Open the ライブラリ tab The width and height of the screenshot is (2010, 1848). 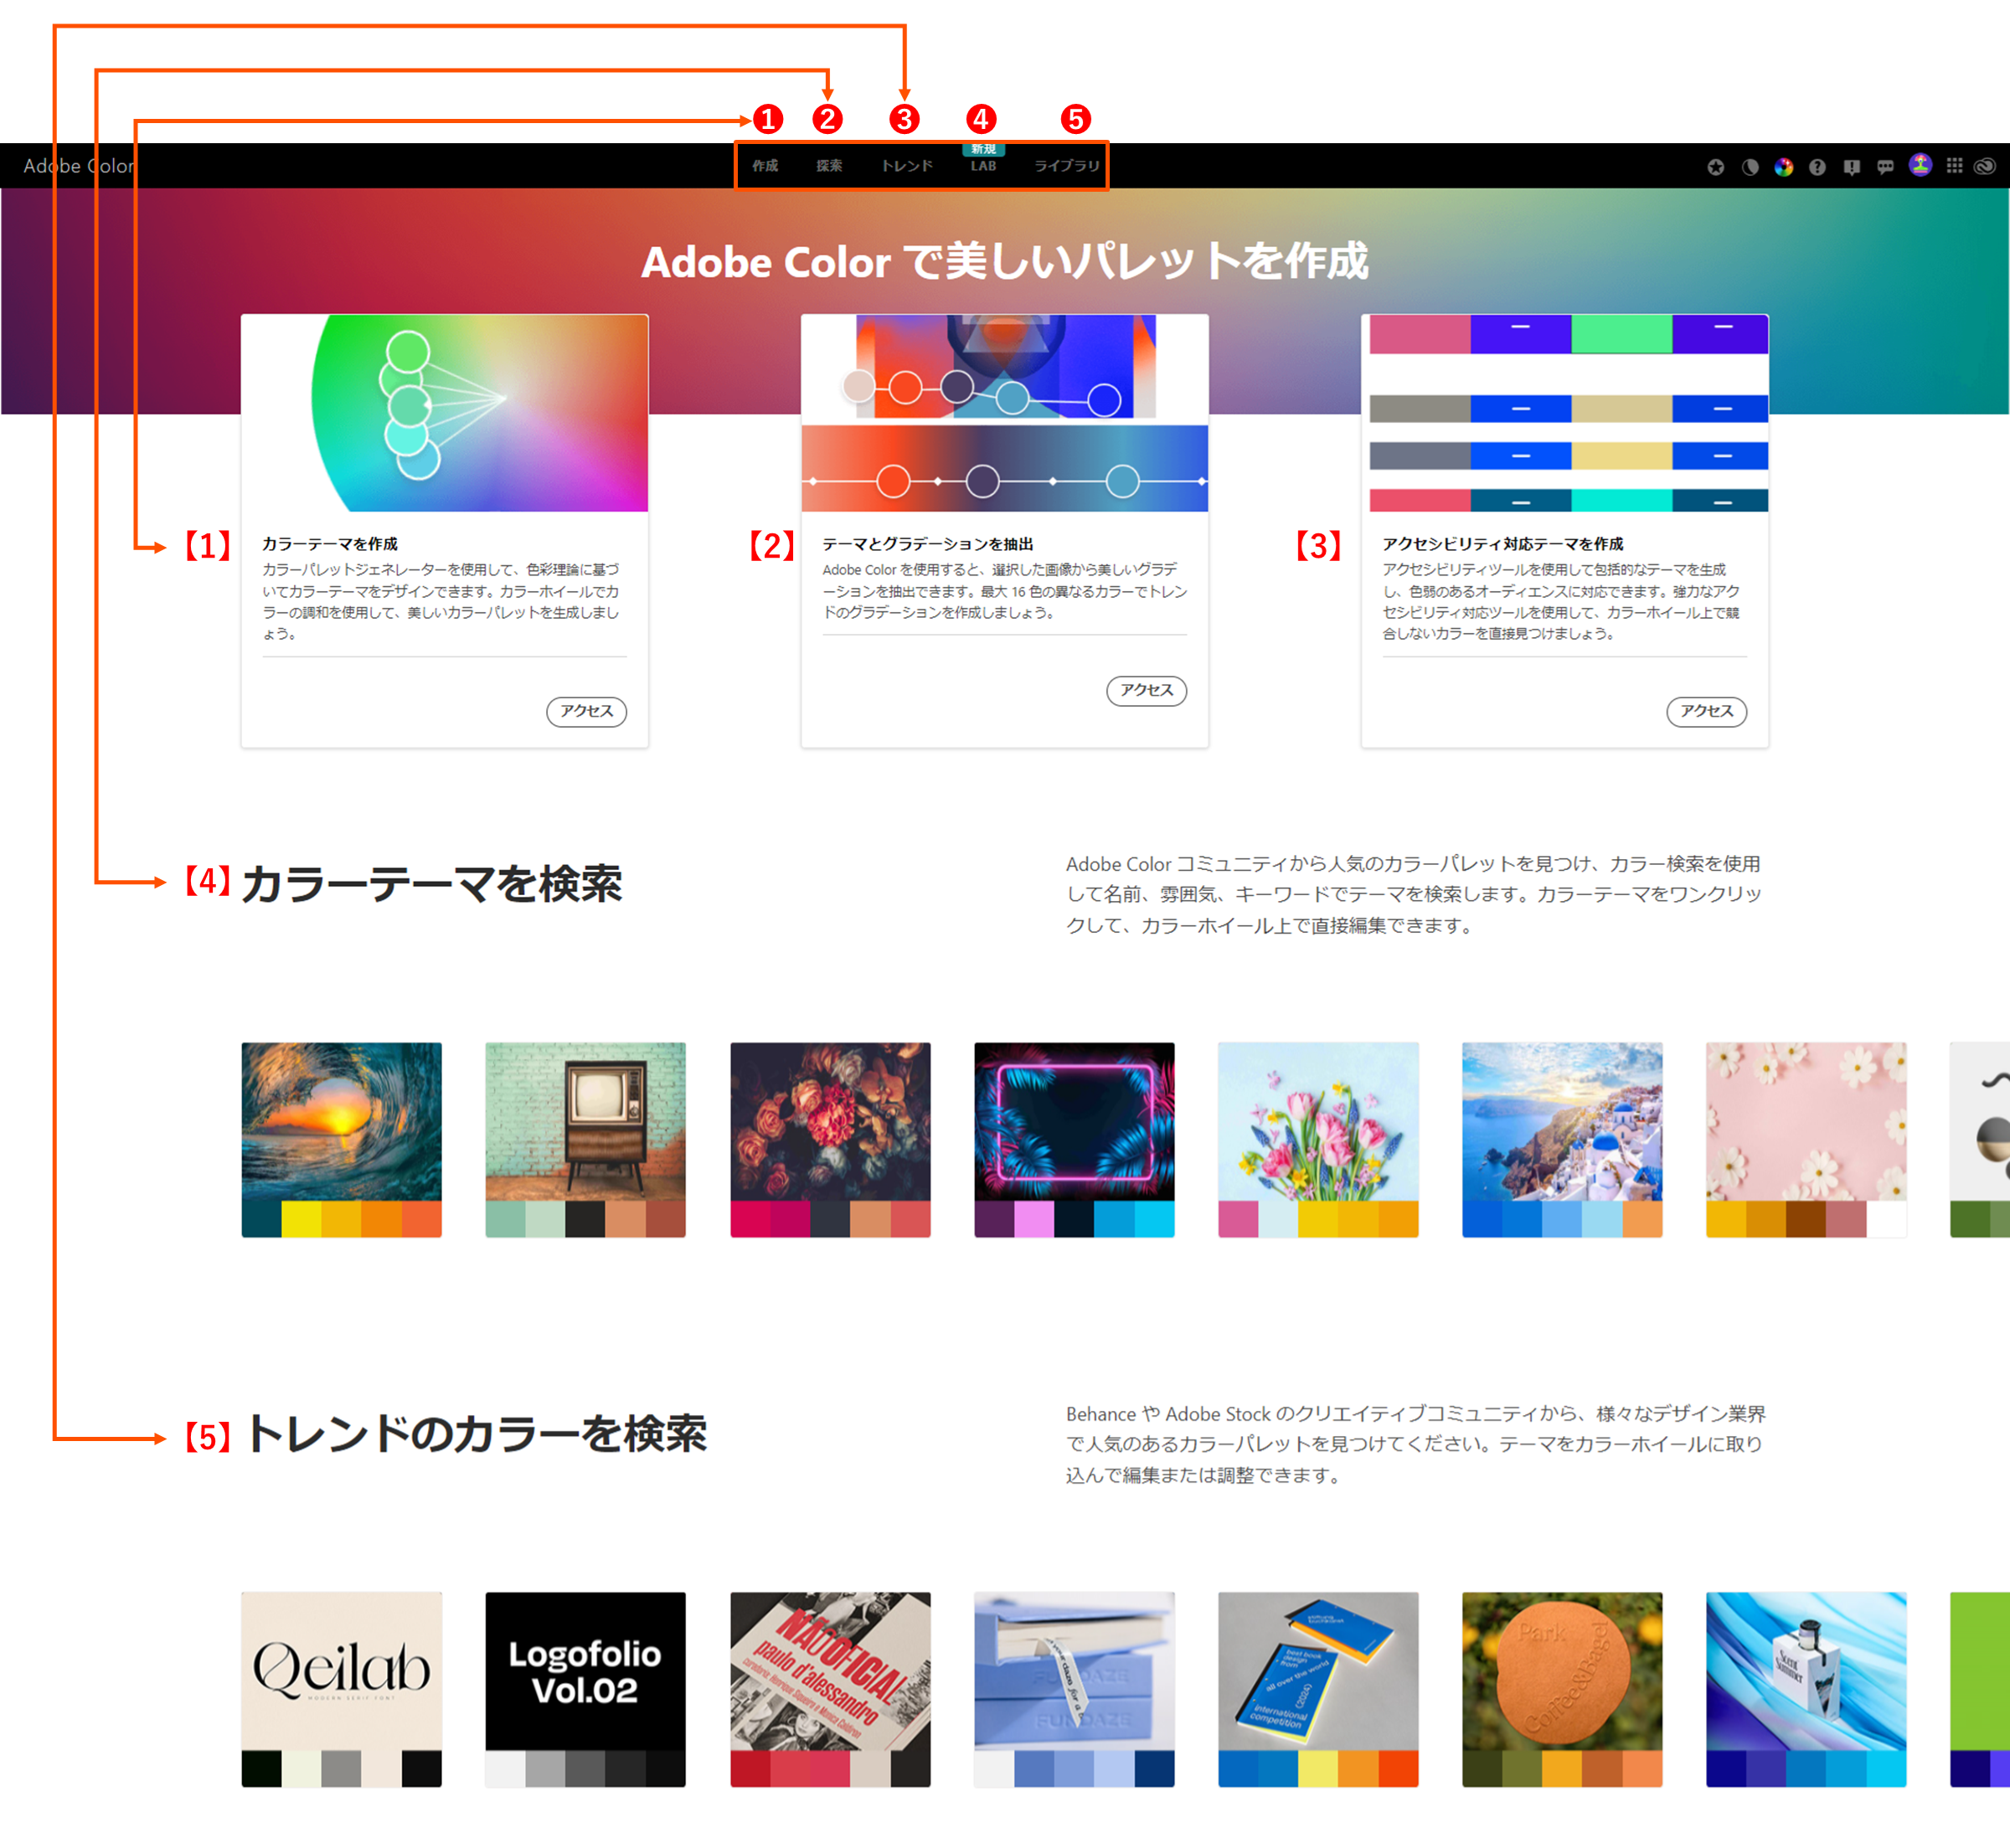coord(1067,166)
